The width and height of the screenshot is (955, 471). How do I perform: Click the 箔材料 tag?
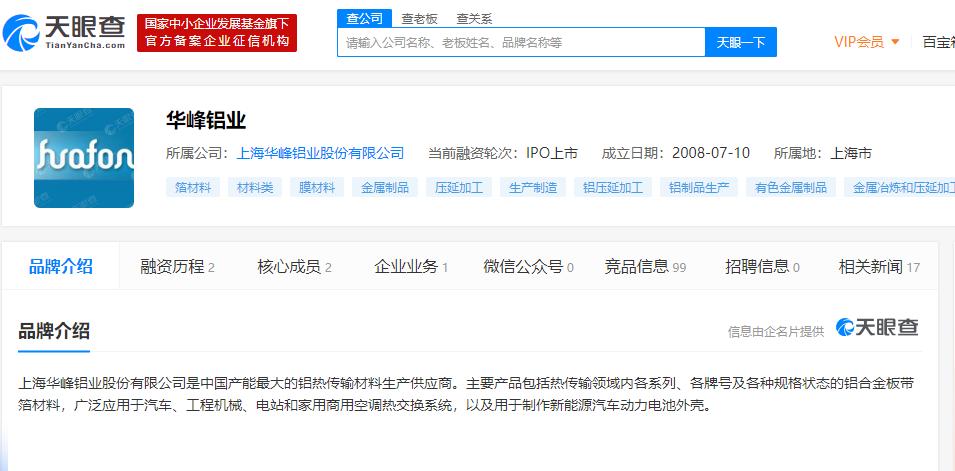pyautogui.click(x=192, y=187)
